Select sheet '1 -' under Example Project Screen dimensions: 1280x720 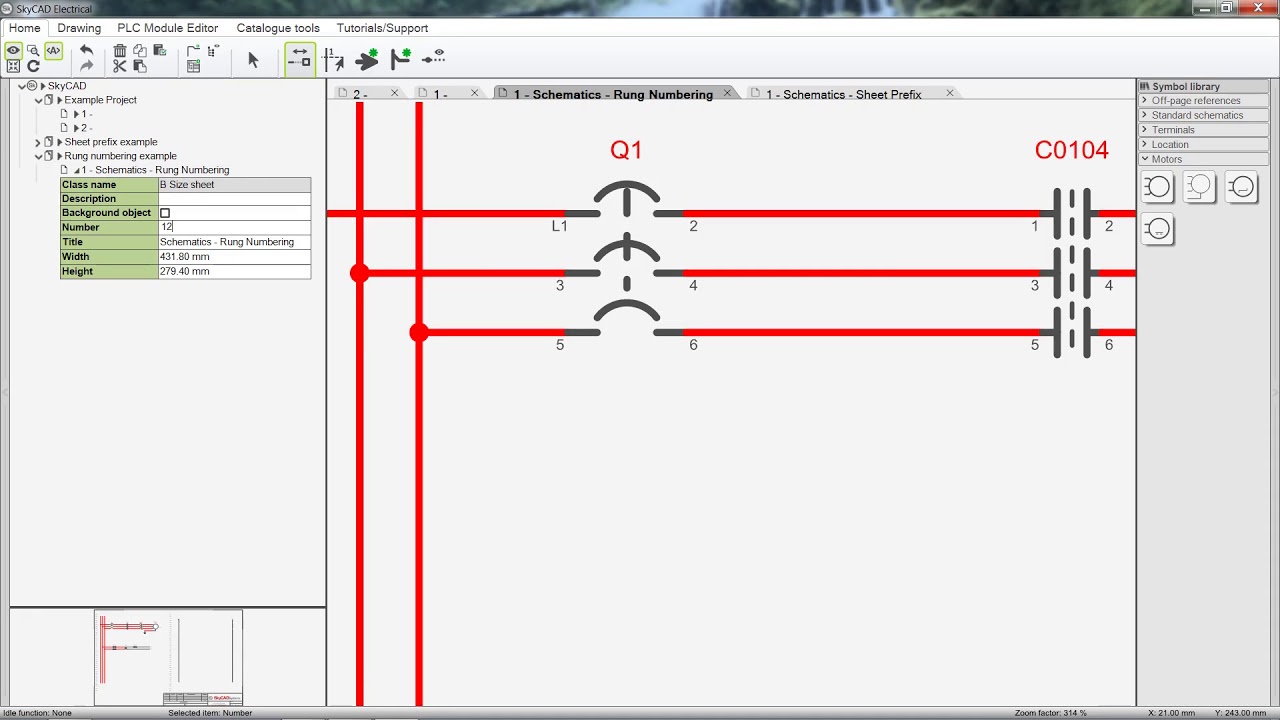(x=86, y=114)
